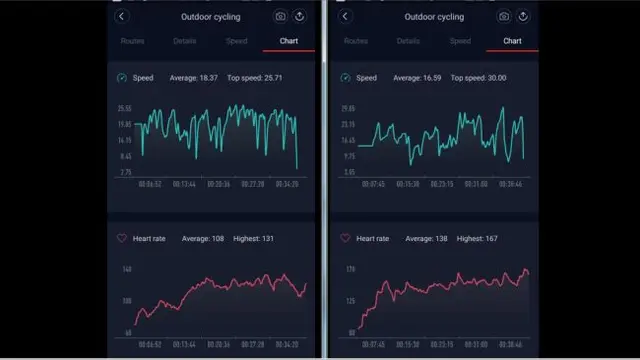Click 'Average: 16.59' speed value
The width and height of the screenshot is (640, 360).
click(417, 78)
